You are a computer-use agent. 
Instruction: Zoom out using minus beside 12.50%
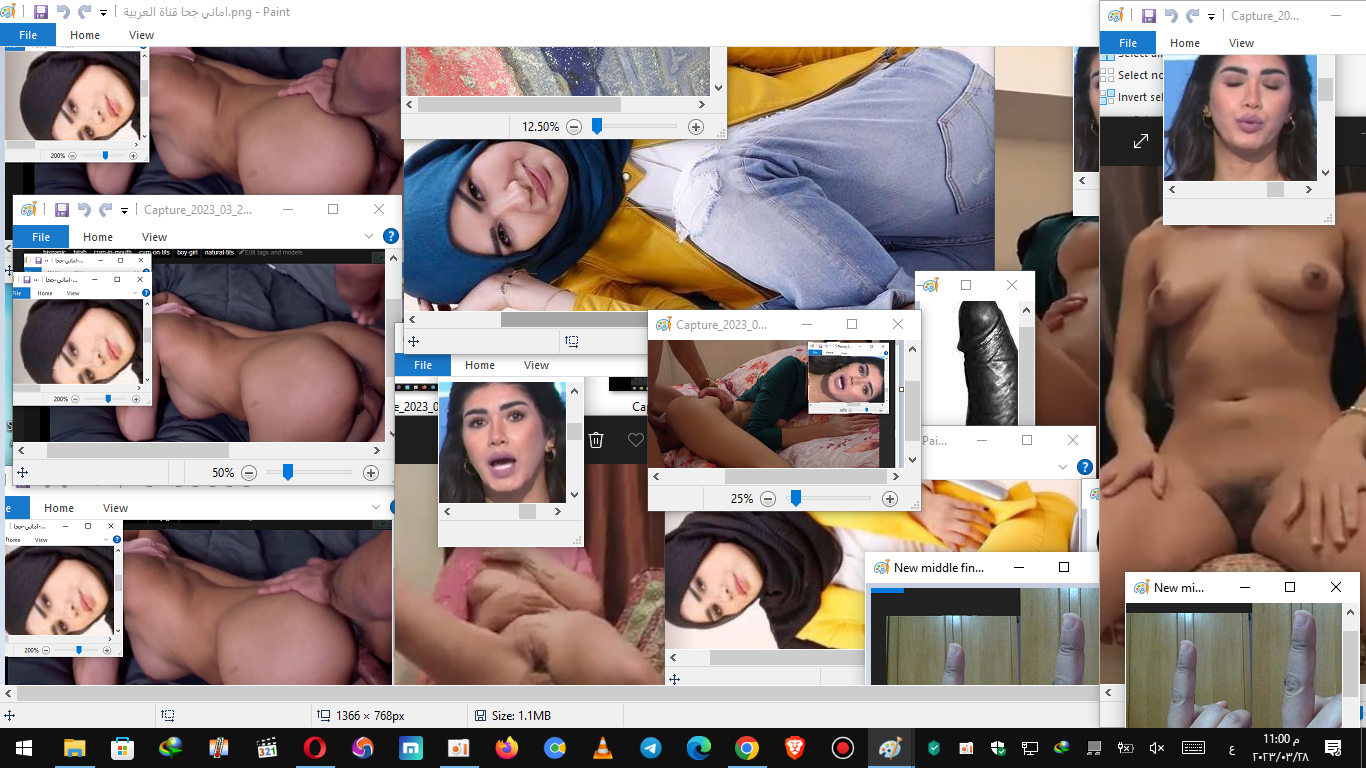[x=574, y=127]
